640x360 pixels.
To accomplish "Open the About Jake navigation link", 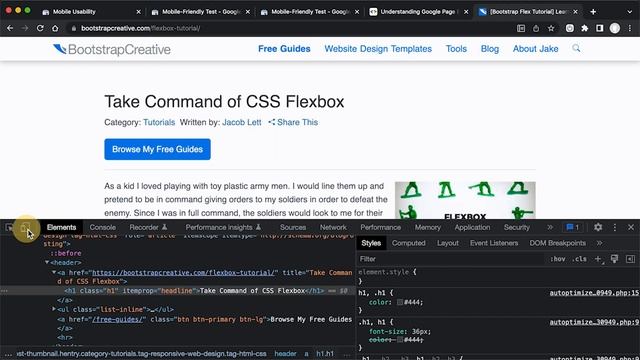I will point(536,49).
